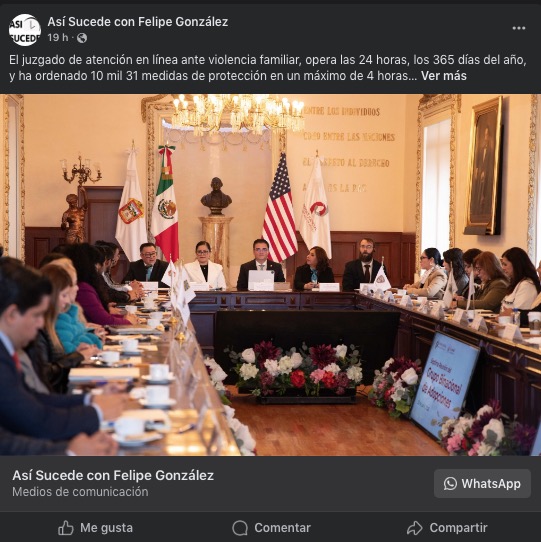Click the page title below the photo
This screenshot has height=542, width=541.
point(113,475)
